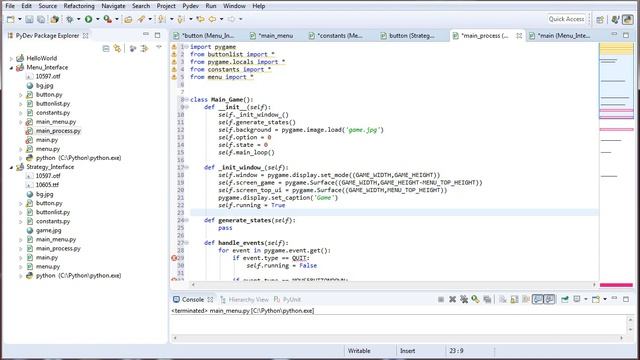This screenshot has height=360, width=640.
Task: Click the External Tools run icon
Action: [x=107, y=19]
